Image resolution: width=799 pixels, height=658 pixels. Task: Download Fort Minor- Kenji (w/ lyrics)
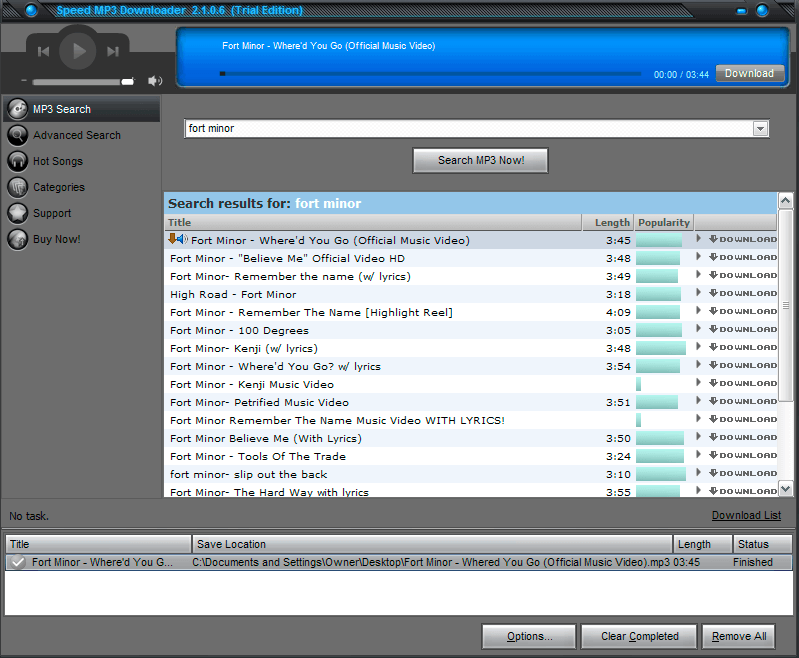pos(743,348)
